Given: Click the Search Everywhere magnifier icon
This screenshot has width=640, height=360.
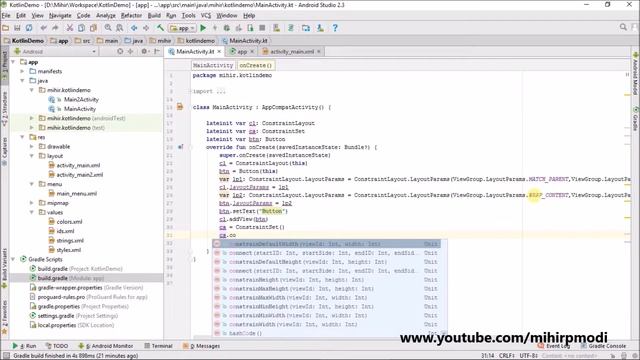Looking at the screenshot, I should [x=623, y=27].
